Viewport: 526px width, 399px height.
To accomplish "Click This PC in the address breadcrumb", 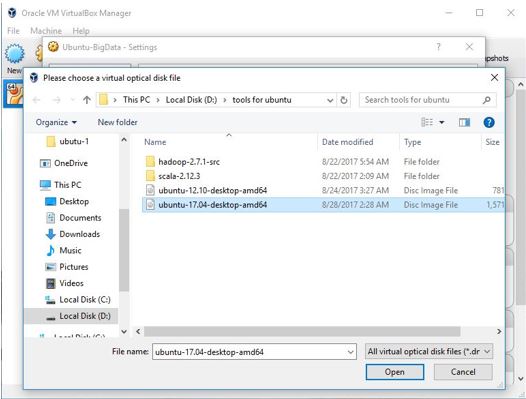I will 136,100.
